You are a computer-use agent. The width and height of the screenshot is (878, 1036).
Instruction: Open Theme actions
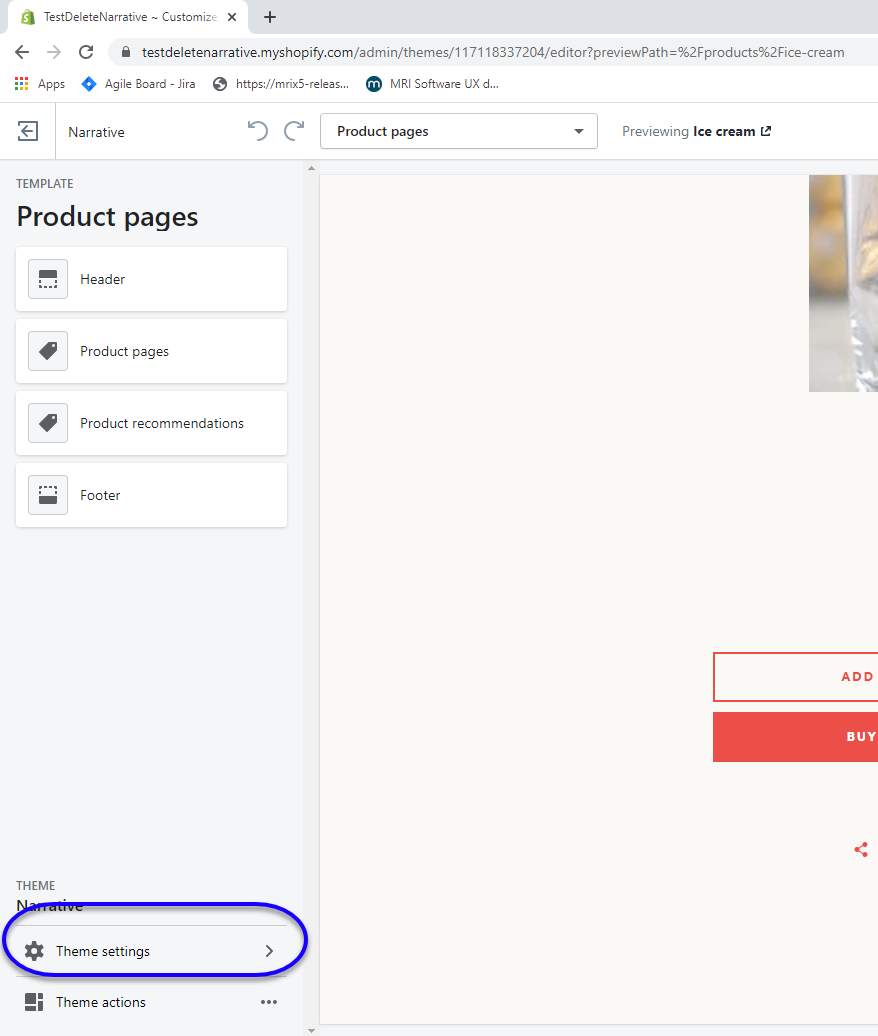[x=151, y=1002]
